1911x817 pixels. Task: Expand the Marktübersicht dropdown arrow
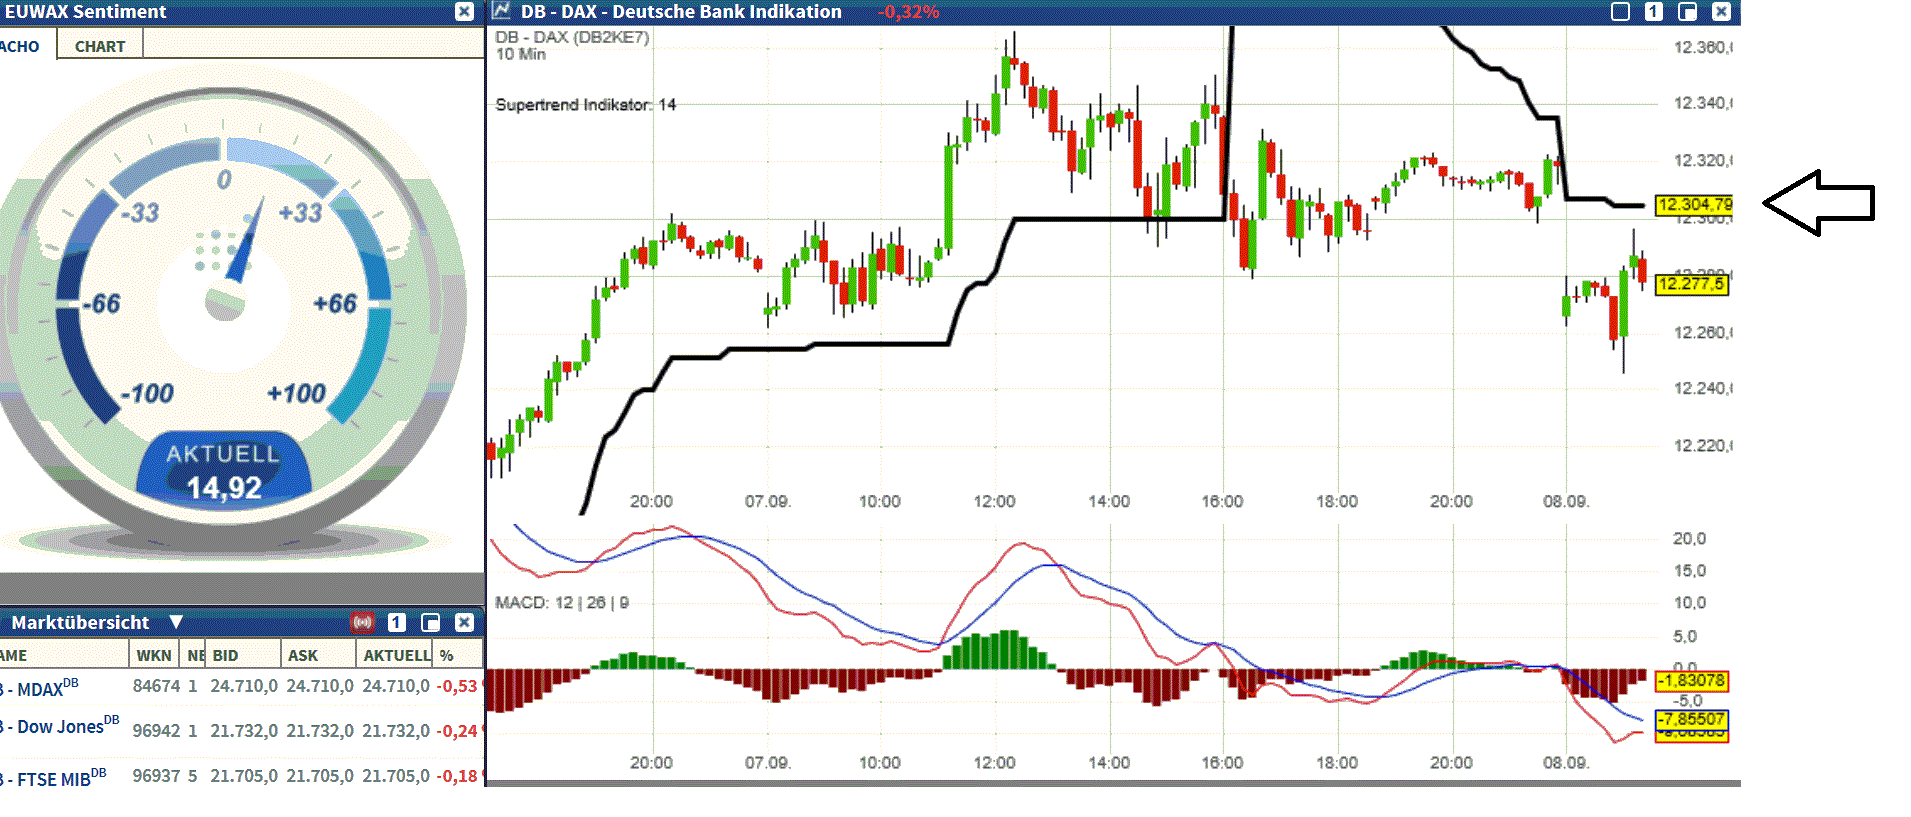pyautogui.click(x=176, y=622)
